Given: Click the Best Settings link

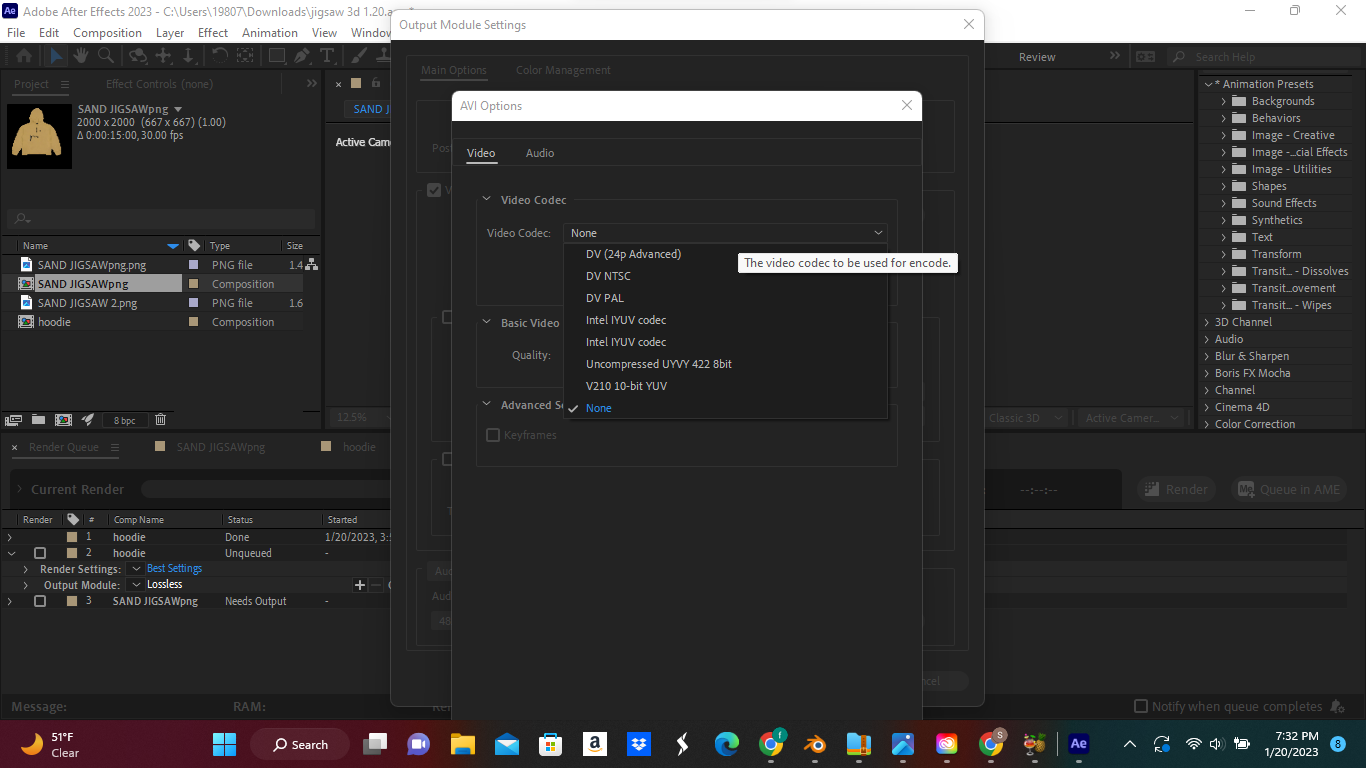Looking at the screenshot, I should (x=173, y=568).
